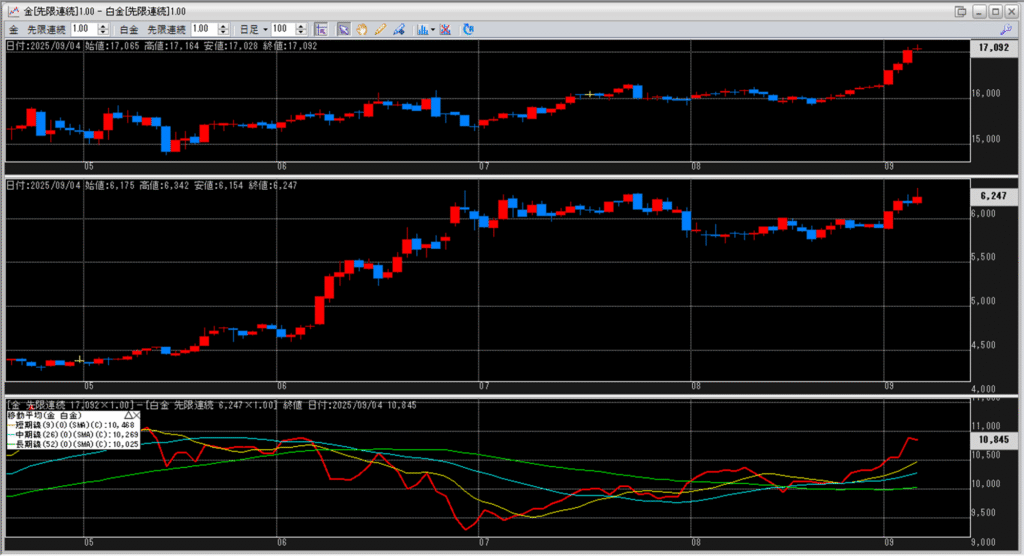This screenshot has width=1024, height=556.
Task: Click the 短期線 yellow moving average legend entry
Action: 70,424
